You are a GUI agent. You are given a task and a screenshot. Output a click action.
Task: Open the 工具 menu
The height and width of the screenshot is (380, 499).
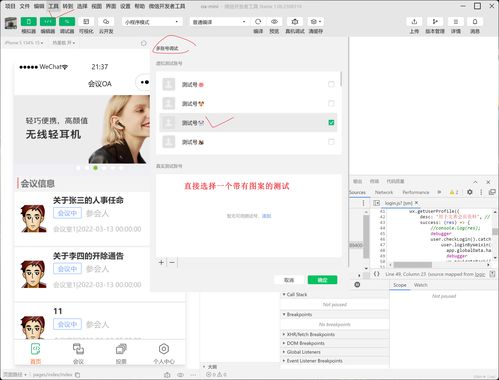(53, 6)
